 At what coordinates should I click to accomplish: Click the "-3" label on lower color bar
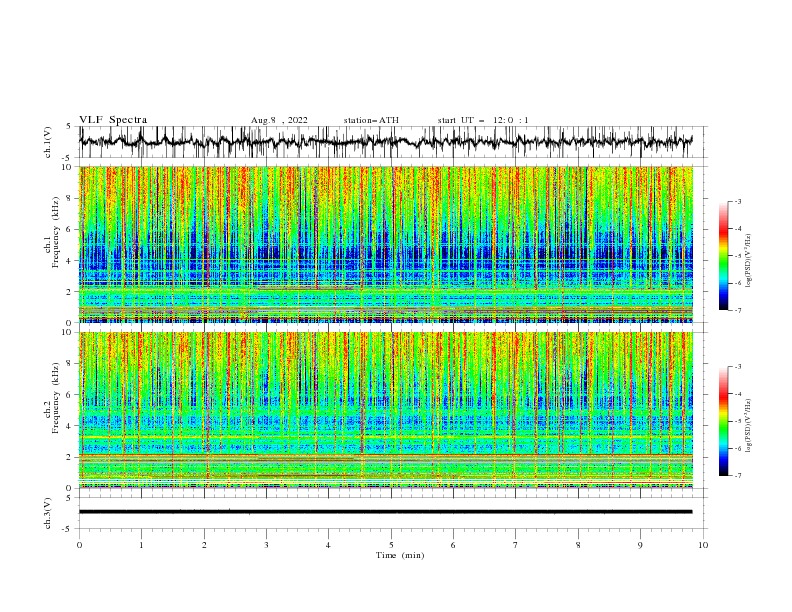pyautogui.click(x=738, y=367)
